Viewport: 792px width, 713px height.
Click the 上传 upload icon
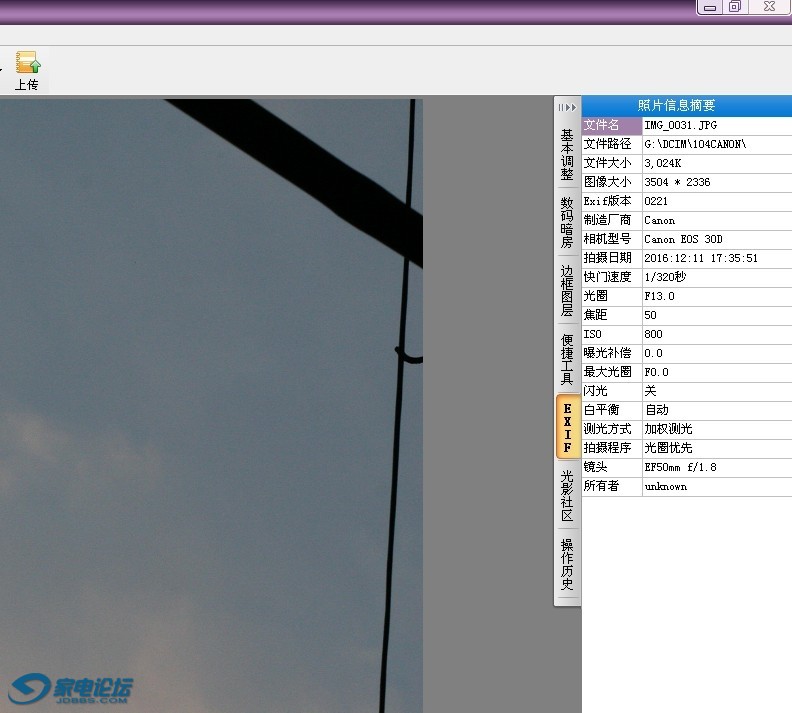pos(27,70)
